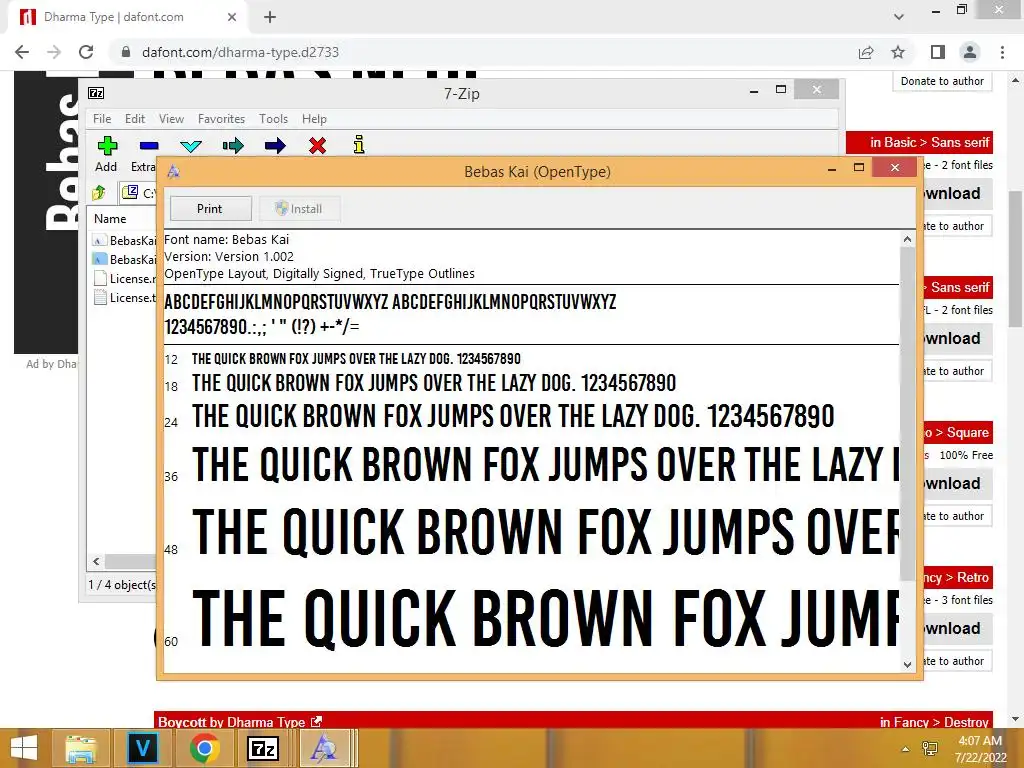Click the Retro category link

(x=972, y=577)
